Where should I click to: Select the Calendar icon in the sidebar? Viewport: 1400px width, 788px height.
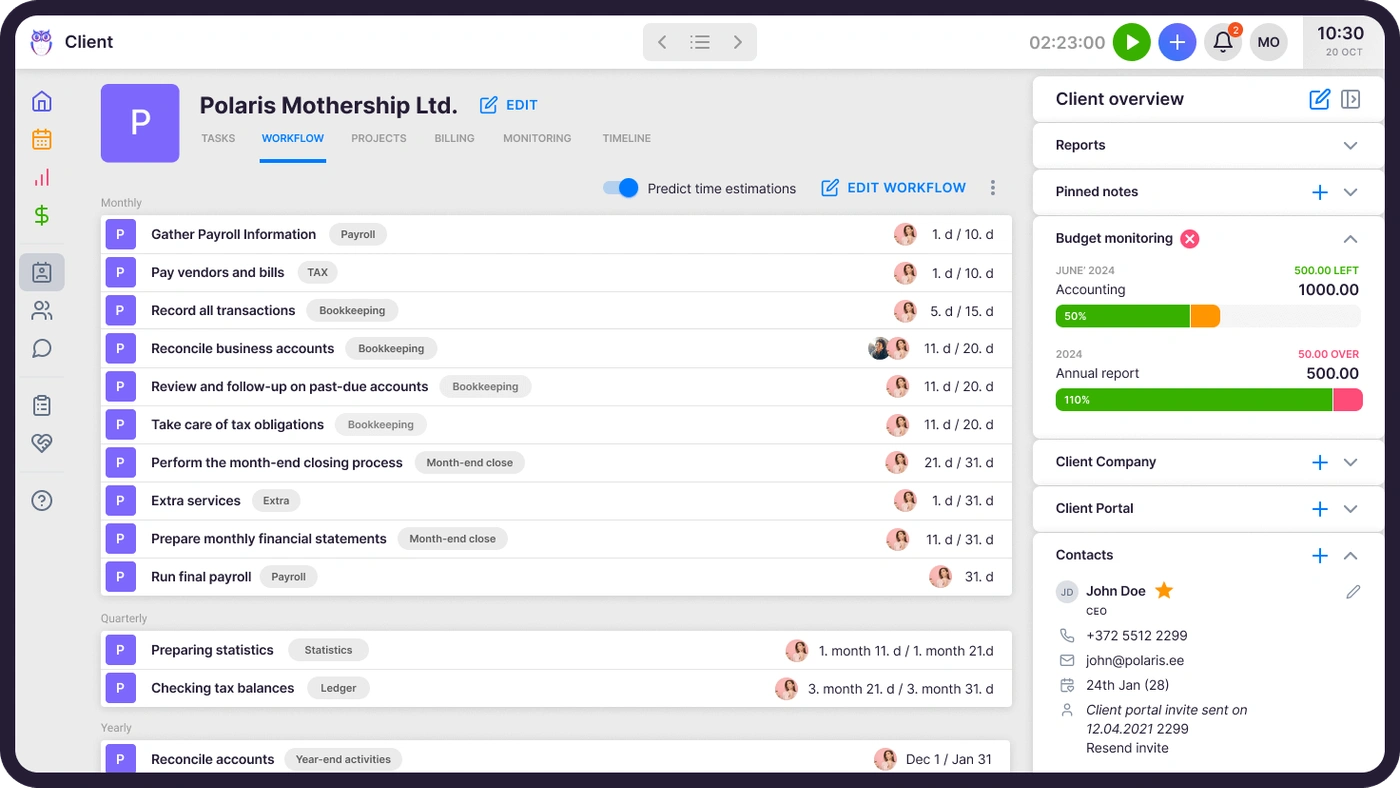[41, 139]
